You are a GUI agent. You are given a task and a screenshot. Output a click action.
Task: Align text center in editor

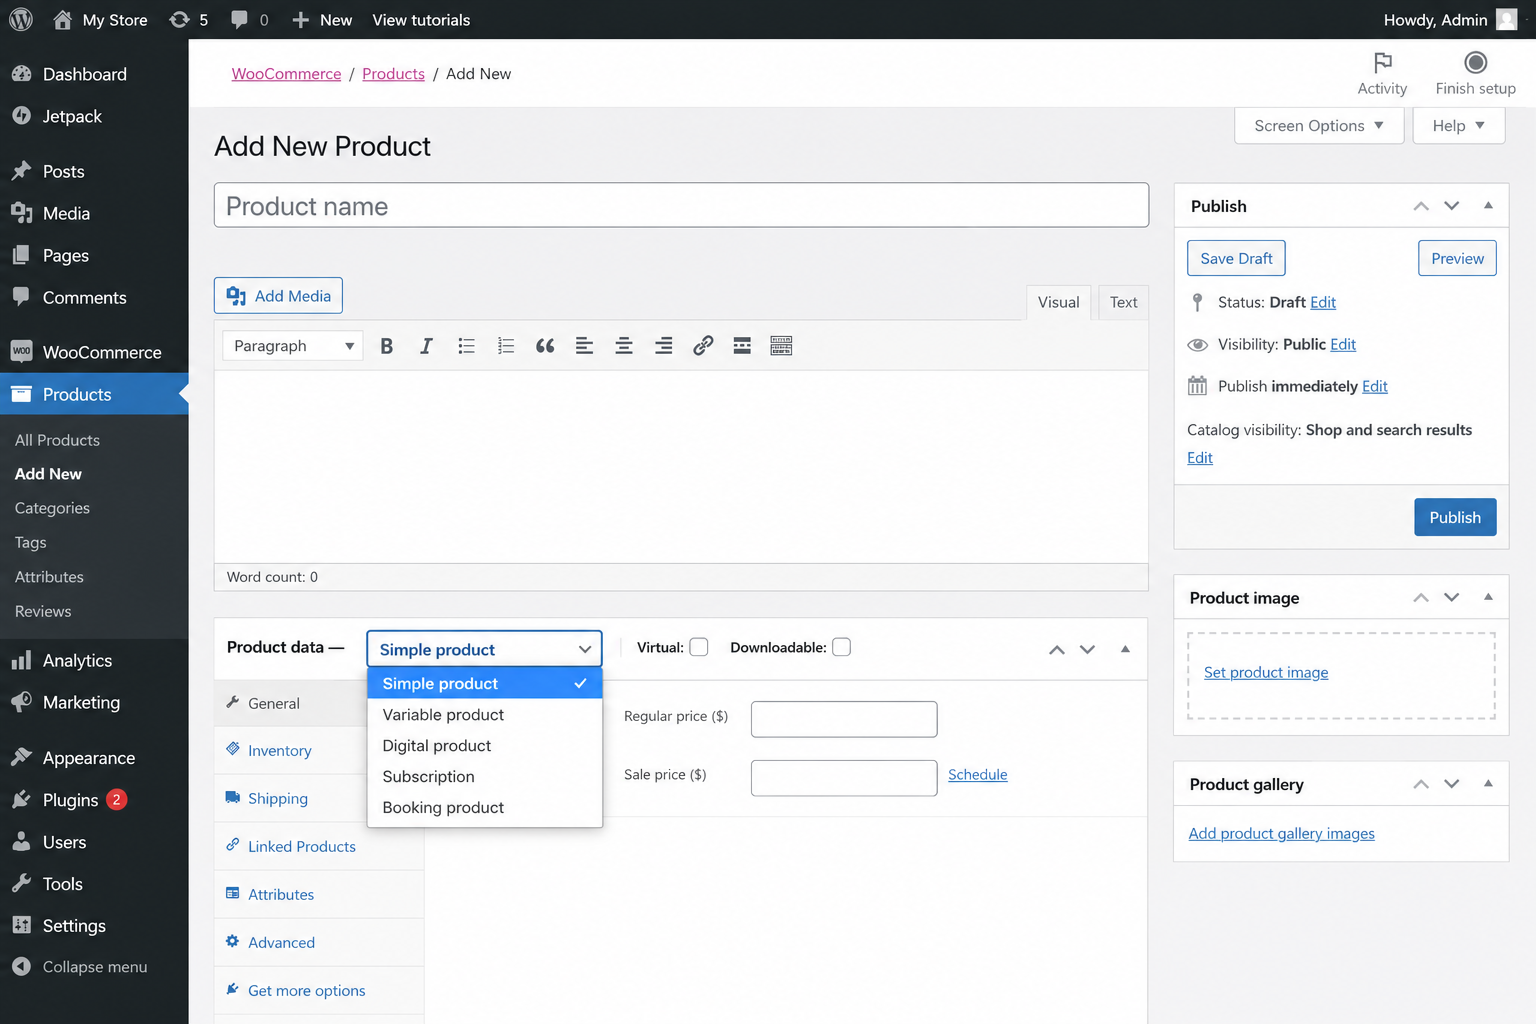point(624,346)
